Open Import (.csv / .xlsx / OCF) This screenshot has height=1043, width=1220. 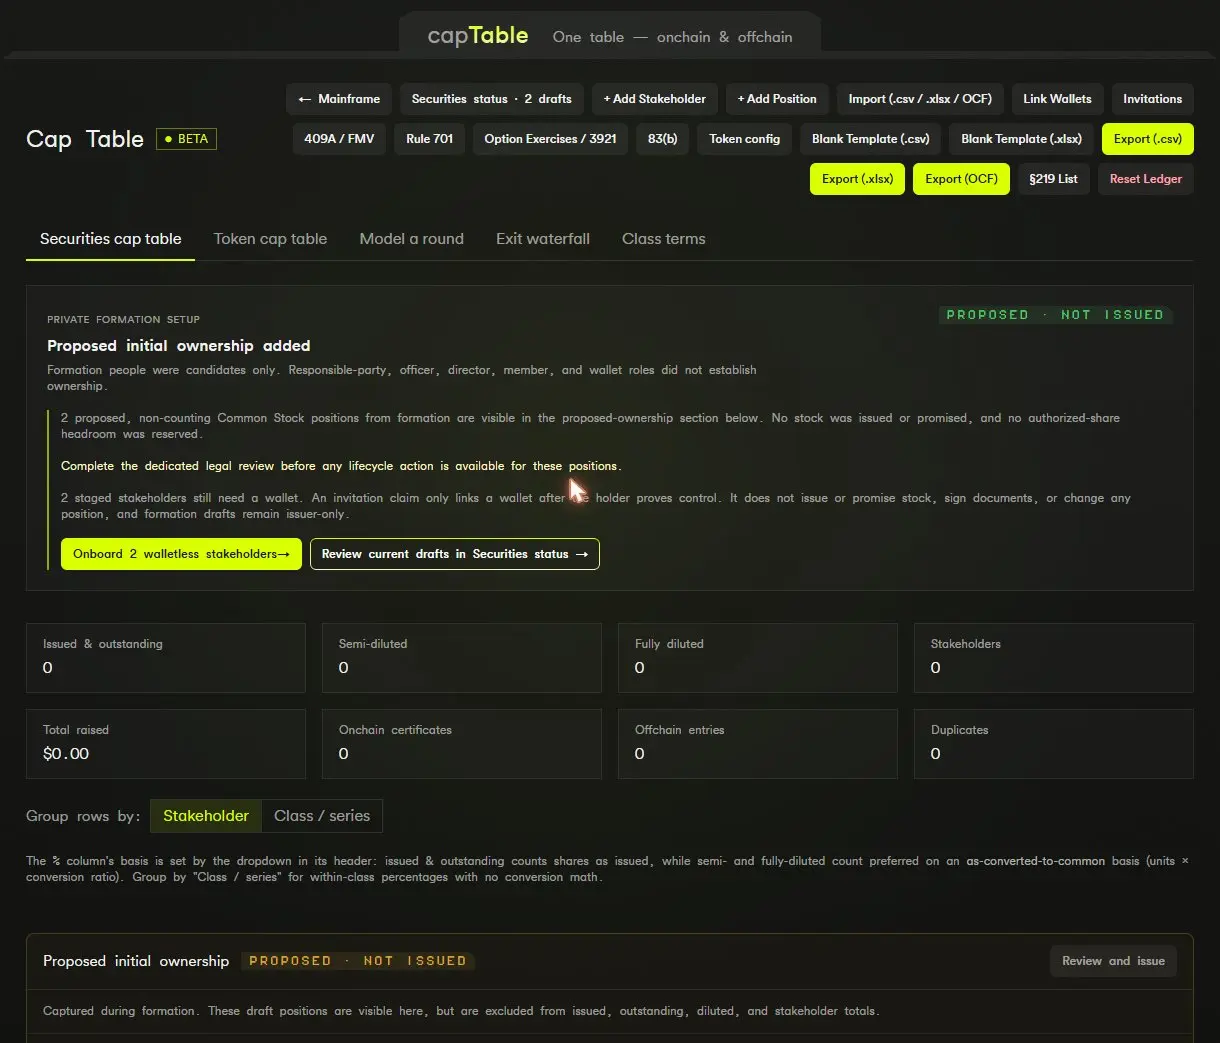point(920,99)
